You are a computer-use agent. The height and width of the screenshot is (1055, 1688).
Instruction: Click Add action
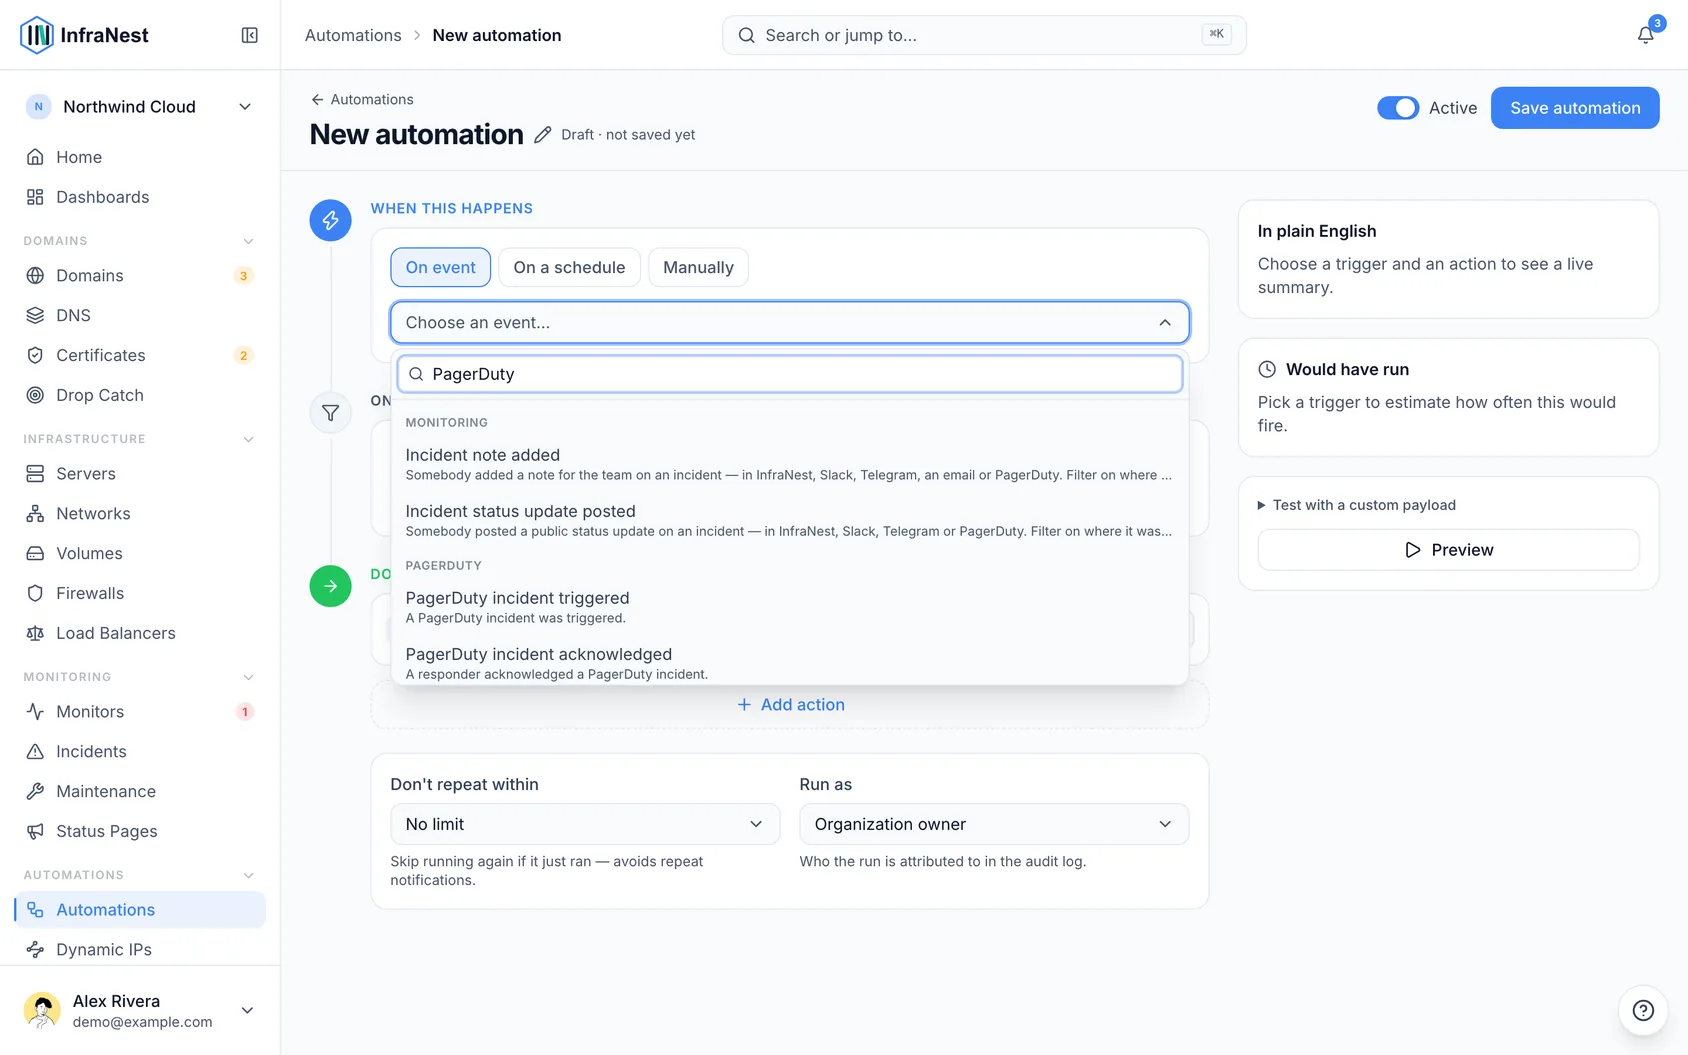[x=790, y=705]
